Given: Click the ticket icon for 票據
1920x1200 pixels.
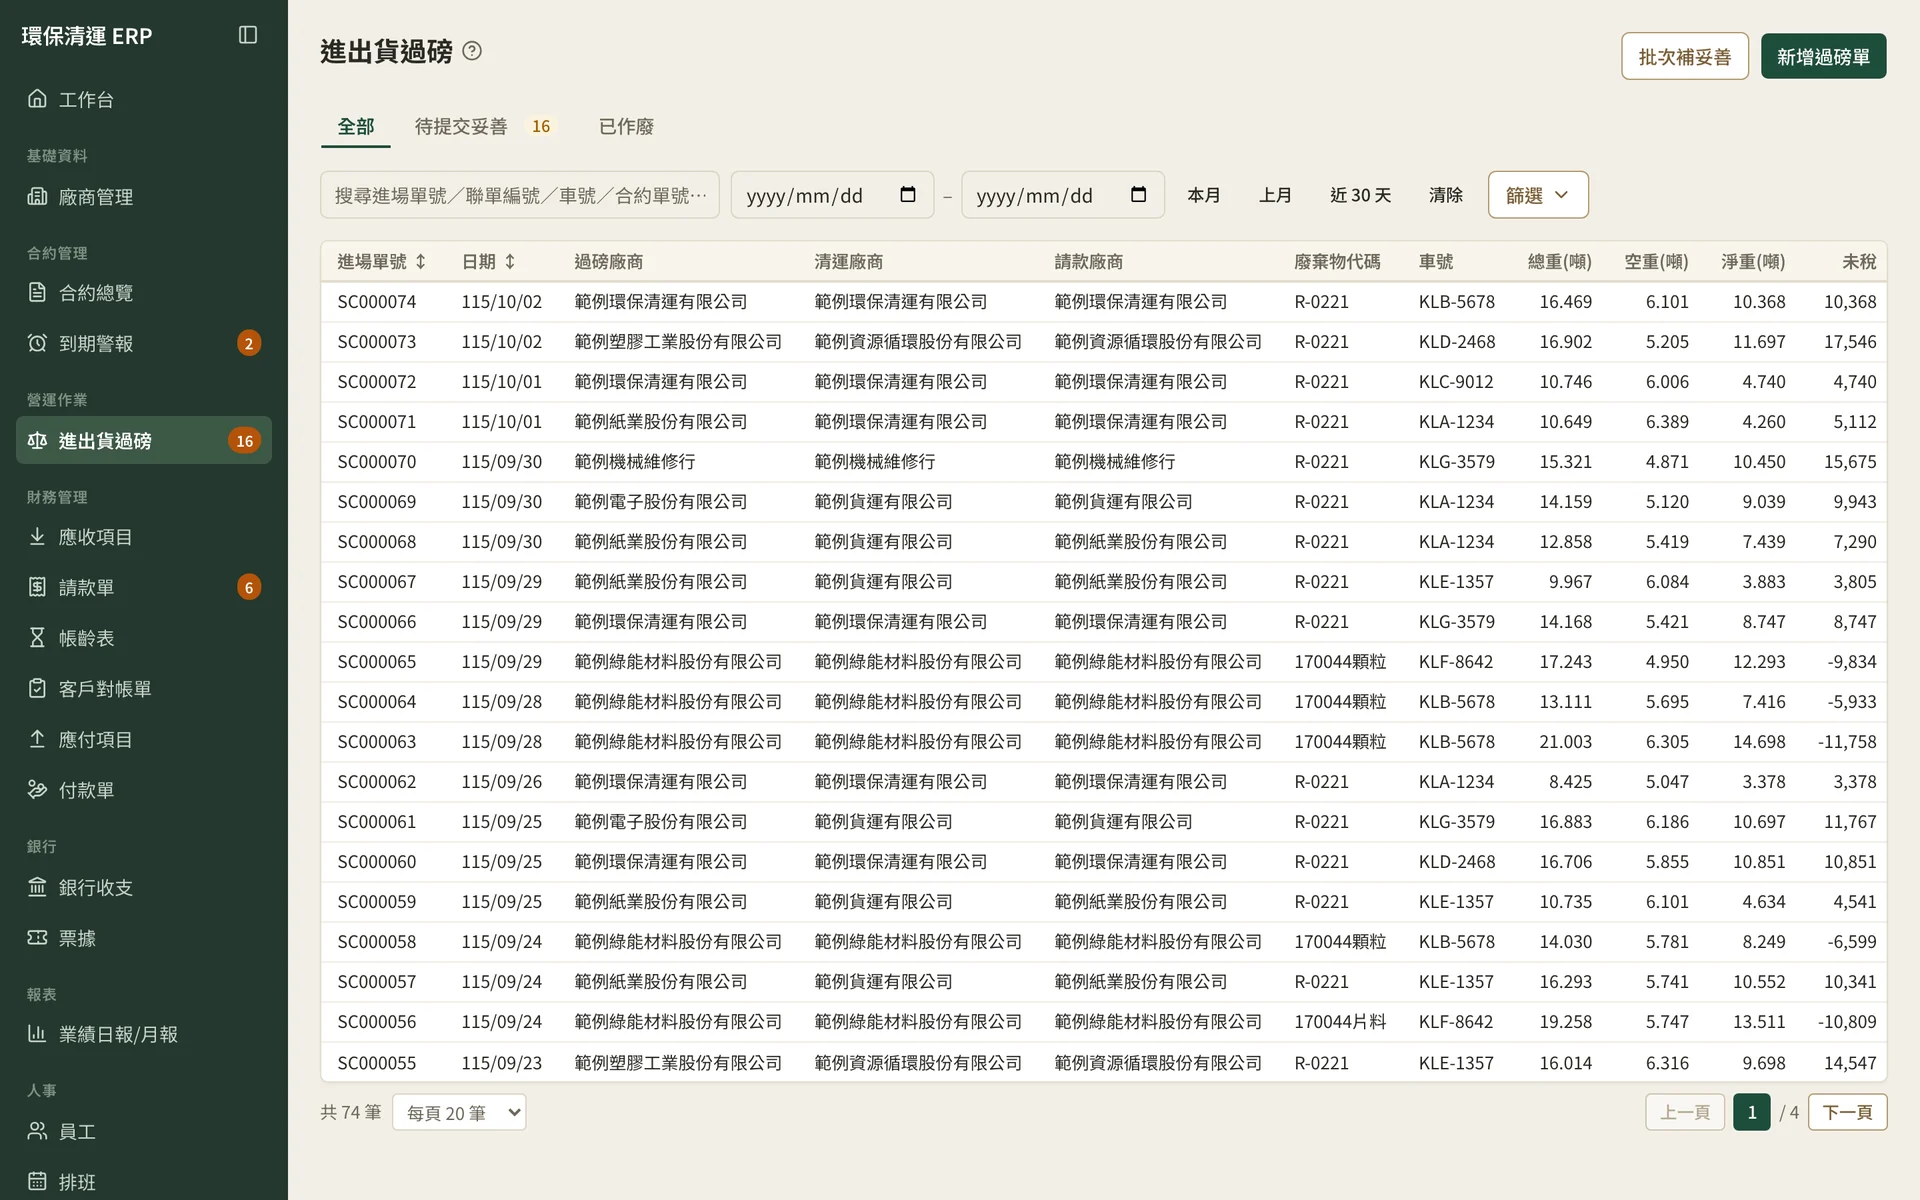Looking at the screenshot, I should [x=37, y=937].
